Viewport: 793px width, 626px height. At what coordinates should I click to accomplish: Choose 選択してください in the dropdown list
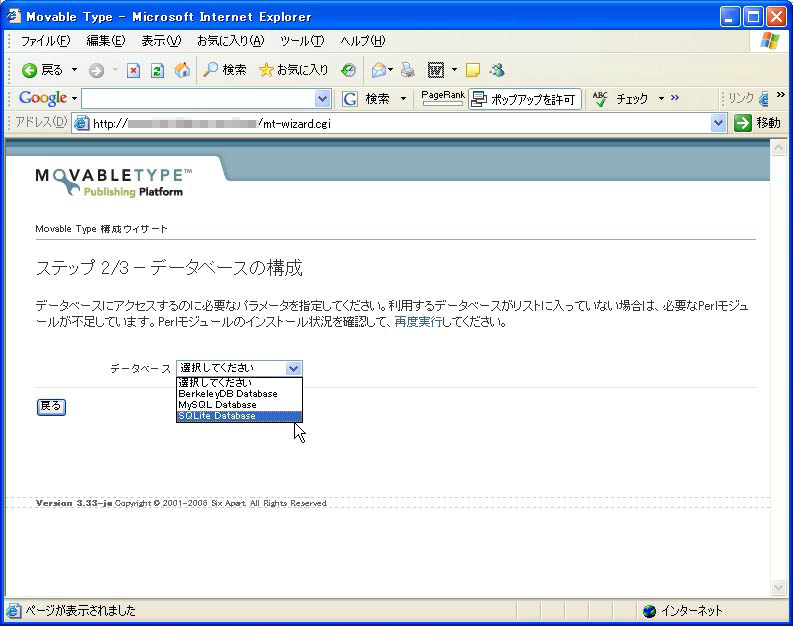(x=239, y=383)
